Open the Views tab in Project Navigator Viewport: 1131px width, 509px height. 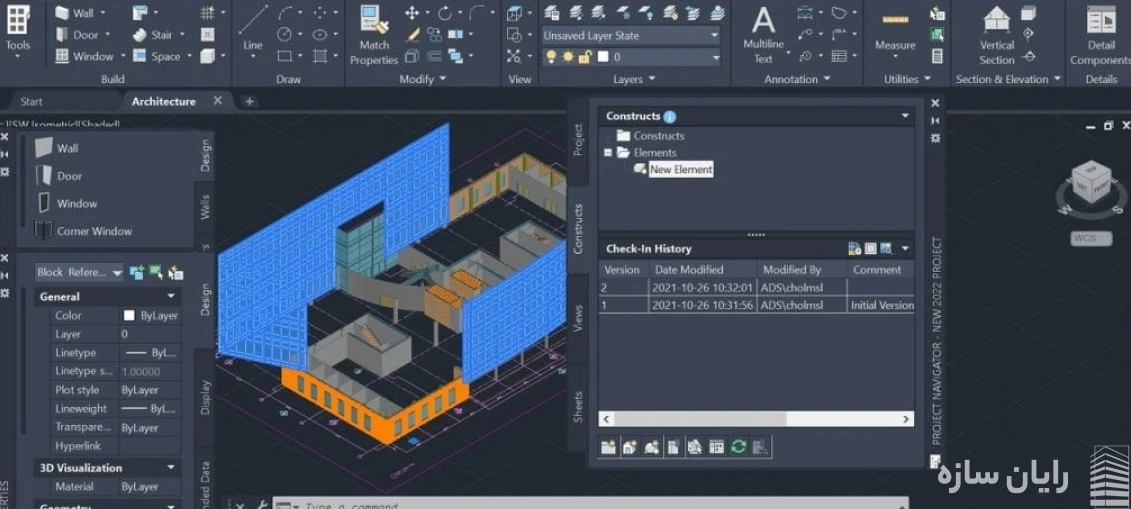tap(578, 319)
